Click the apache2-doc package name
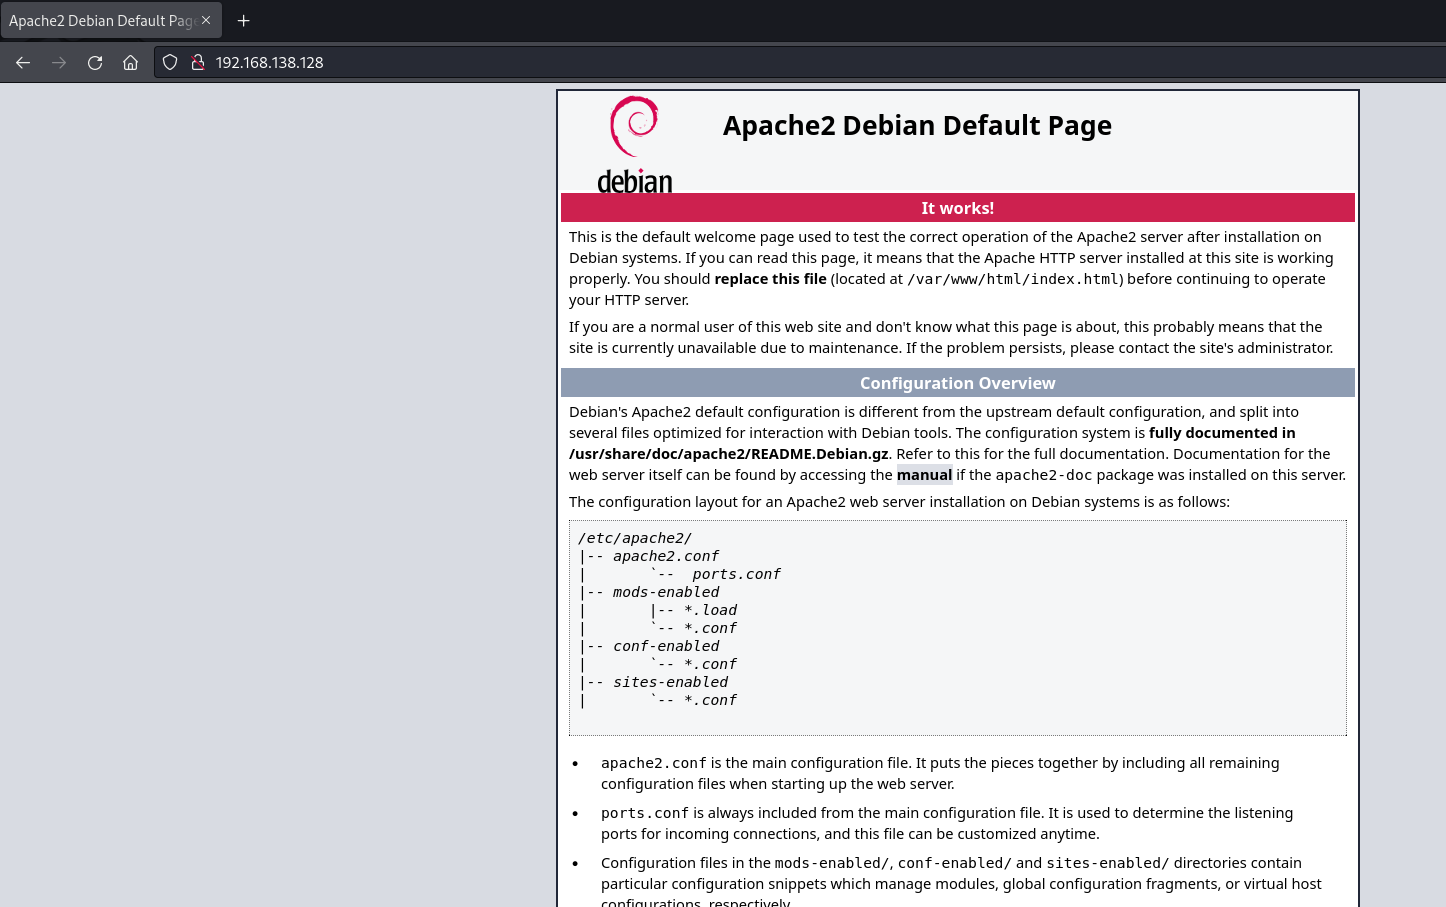 click(1044, 475)
